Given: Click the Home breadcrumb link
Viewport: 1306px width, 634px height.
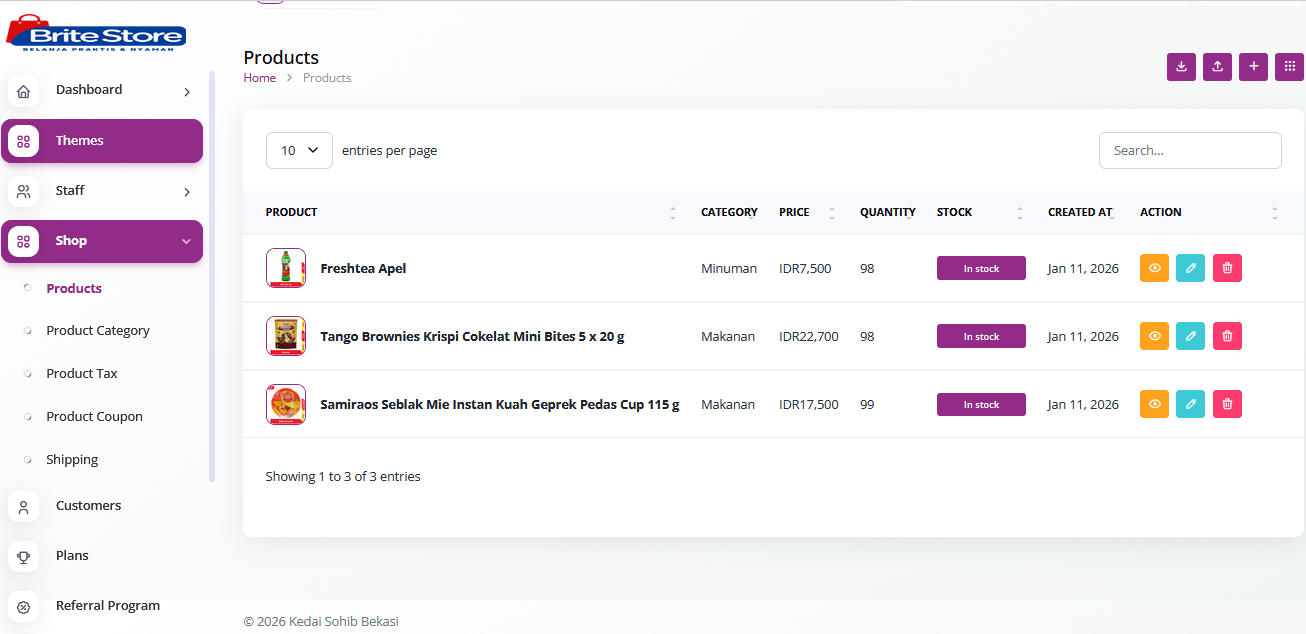Looking at the screenshot, I should (259, 78).
